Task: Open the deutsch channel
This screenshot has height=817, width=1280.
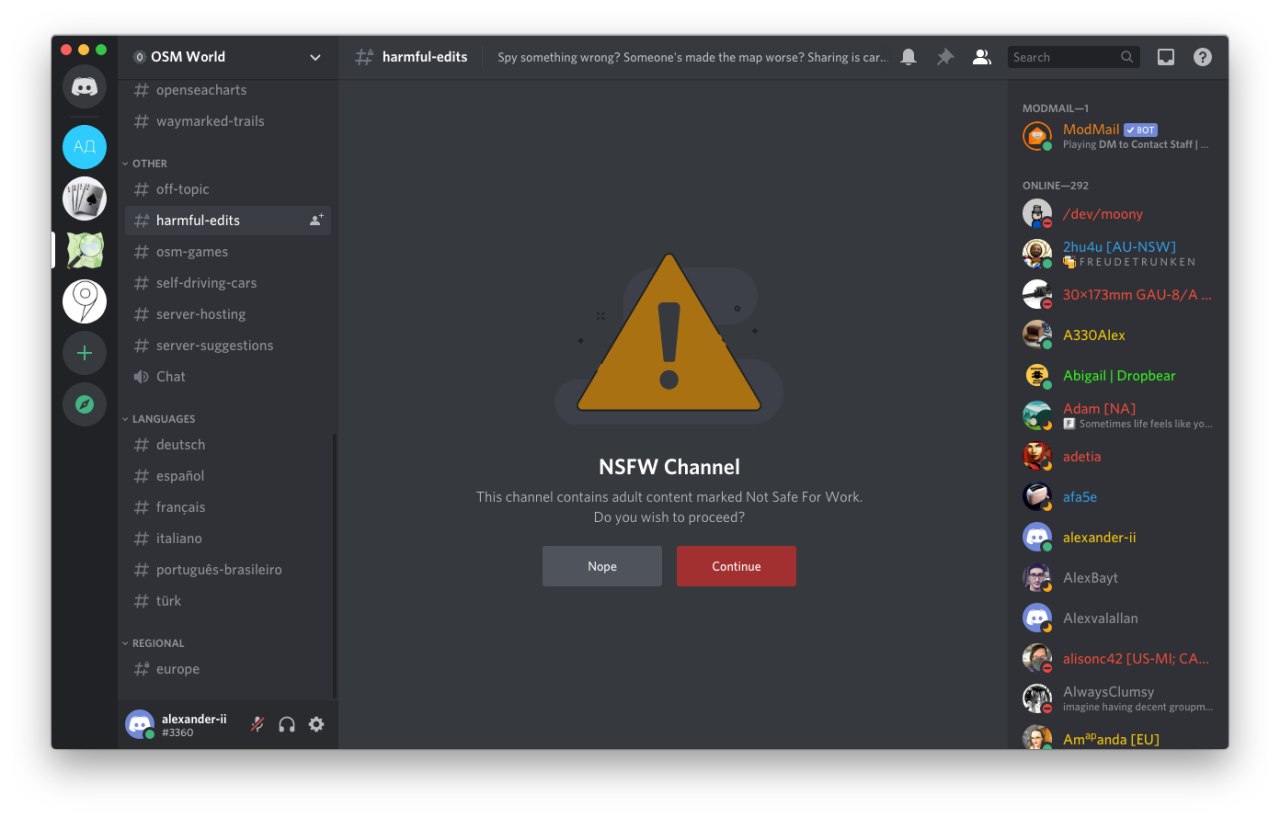Action: 228,444
